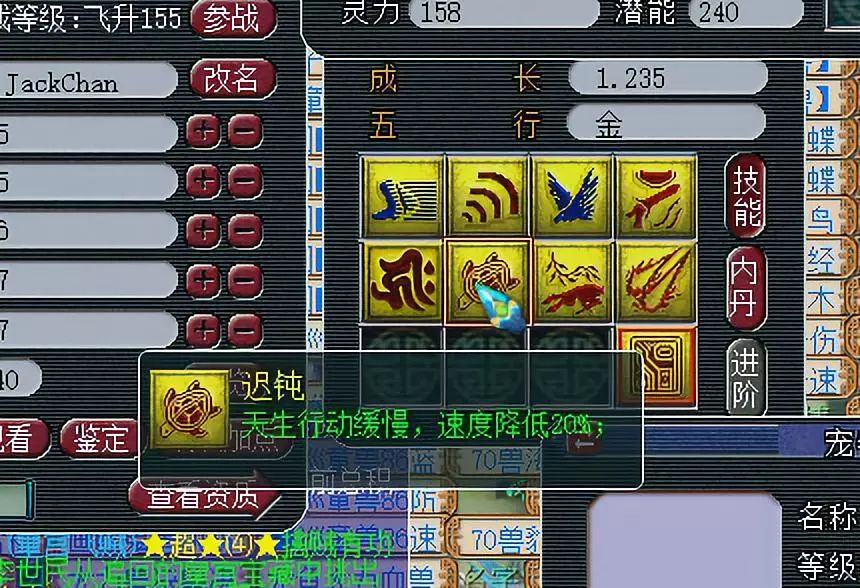Open the 技能 skills tab
Image resolution: width=860 pixels, height=588 pixels.
point(745,196)
